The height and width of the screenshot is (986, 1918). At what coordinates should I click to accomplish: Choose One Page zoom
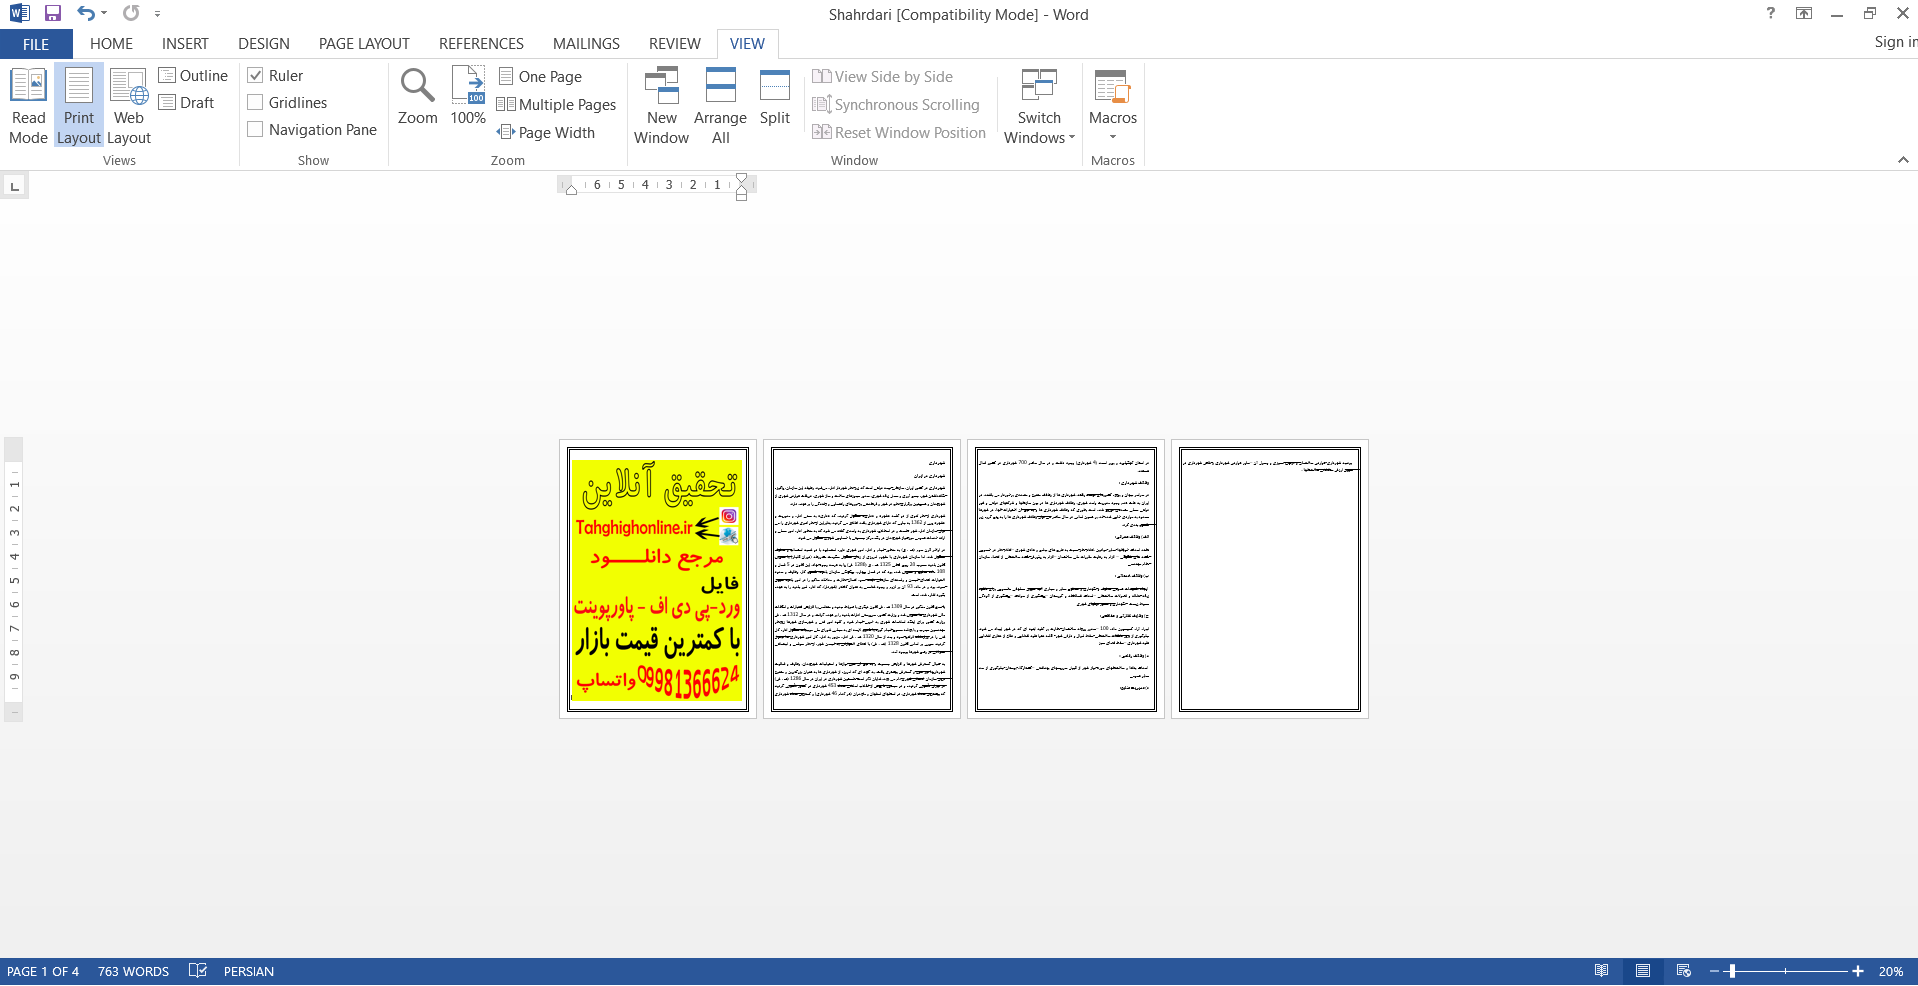tap(540, 77)
